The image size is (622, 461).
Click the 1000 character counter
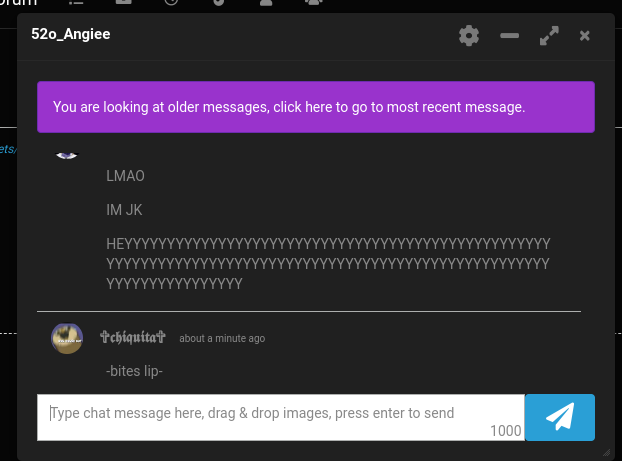tap(506, 430)
